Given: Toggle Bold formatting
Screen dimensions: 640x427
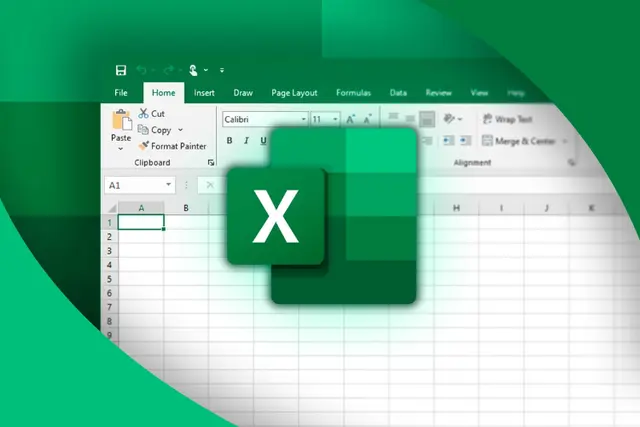Looking at the screenshot, I should tap(229, 140).
